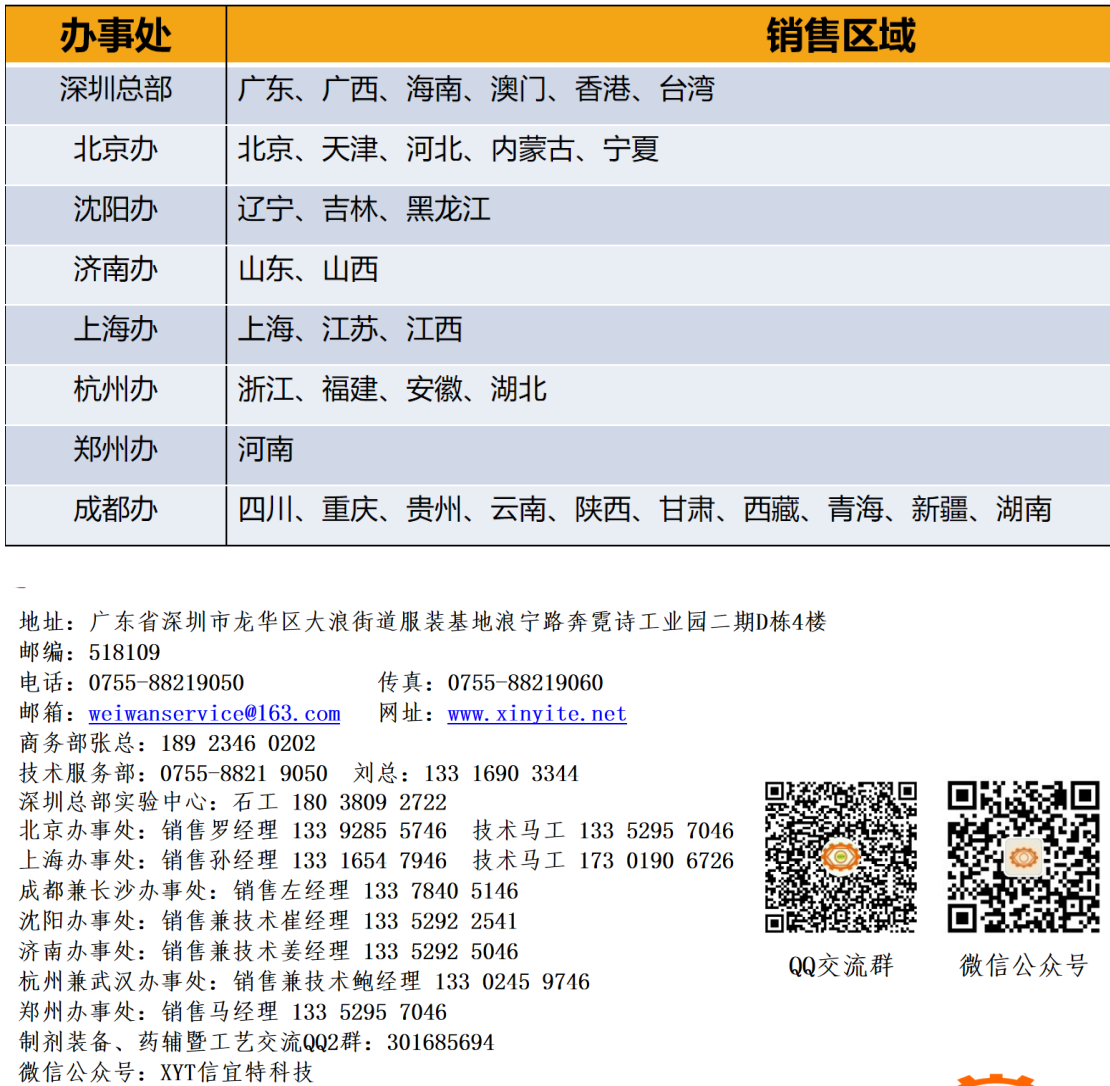This screenshot has width=1110, height=1086.
Task: Click the 邮编 518109 postal code line
Action: coord(90,653)
